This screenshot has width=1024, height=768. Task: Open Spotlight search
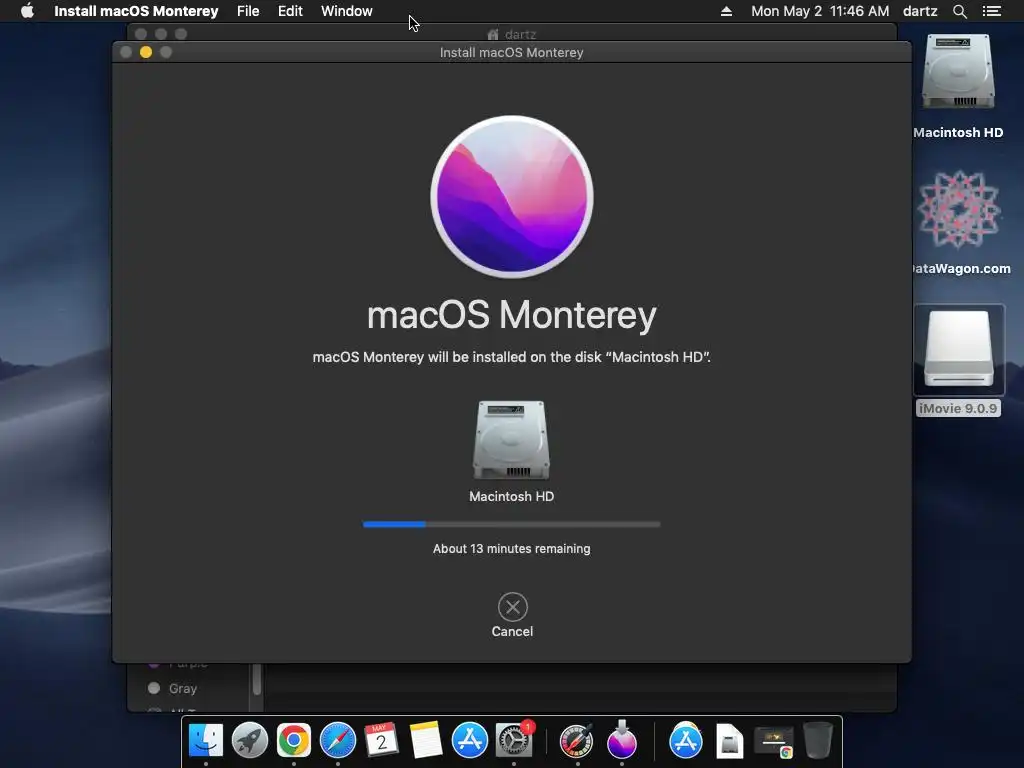(x=959, y=11)
